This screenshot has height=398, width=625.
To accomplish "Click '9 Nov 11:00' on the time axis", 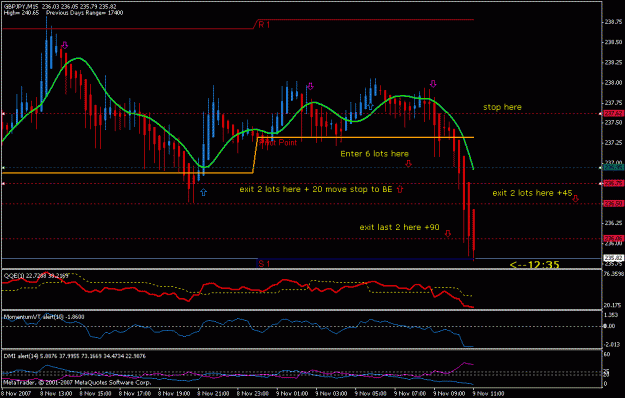I will tap(489, 394).
